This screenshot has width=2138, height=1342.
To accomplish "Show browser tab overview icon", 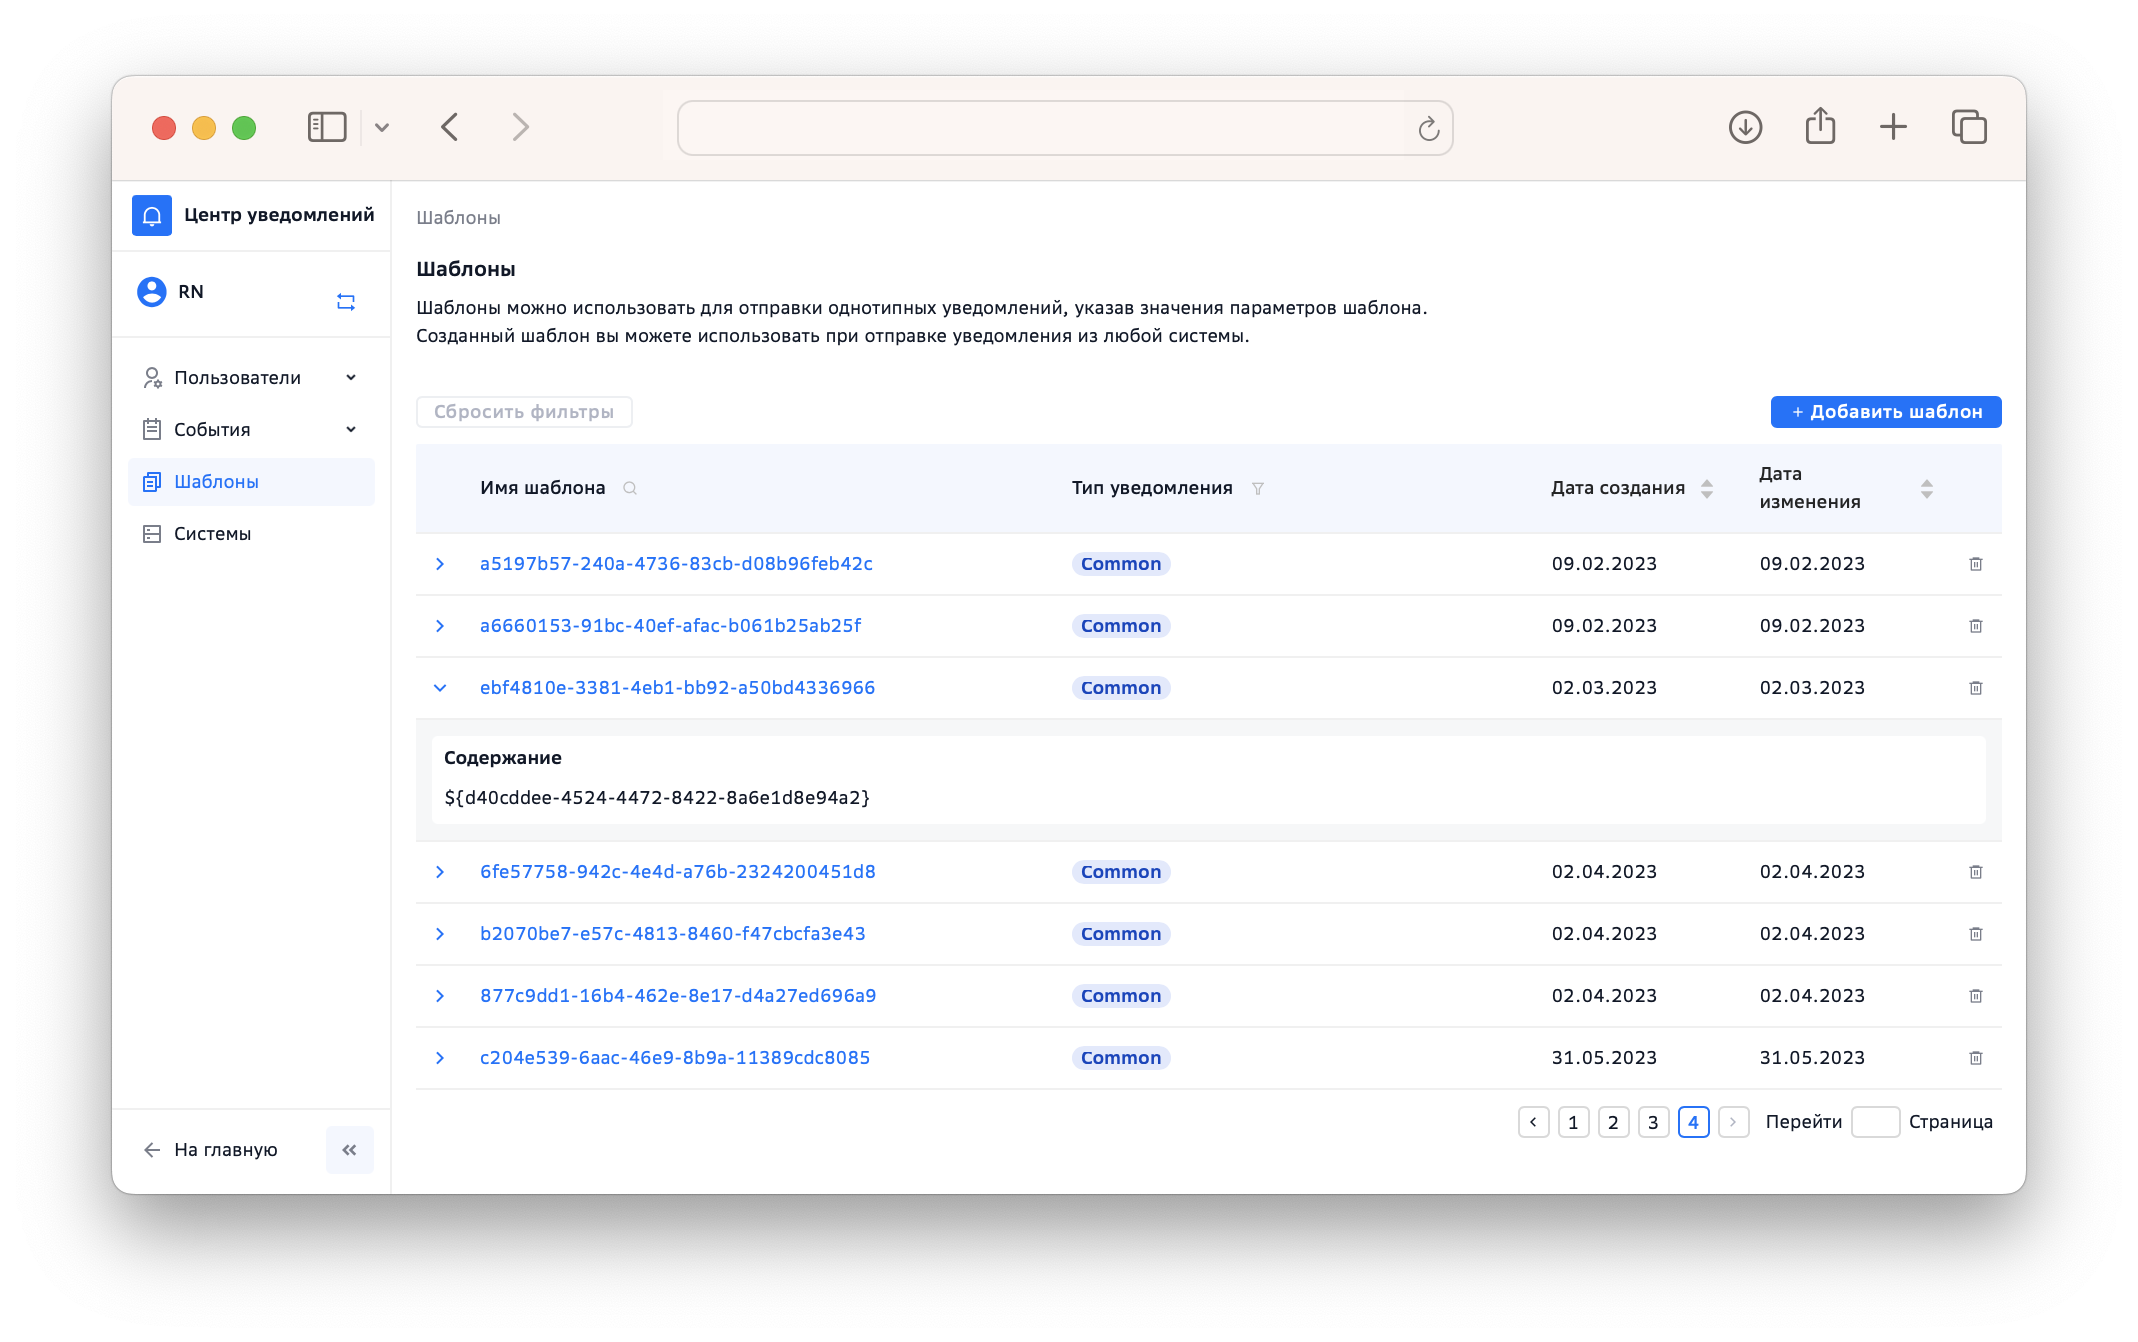I will [1969, 127].
